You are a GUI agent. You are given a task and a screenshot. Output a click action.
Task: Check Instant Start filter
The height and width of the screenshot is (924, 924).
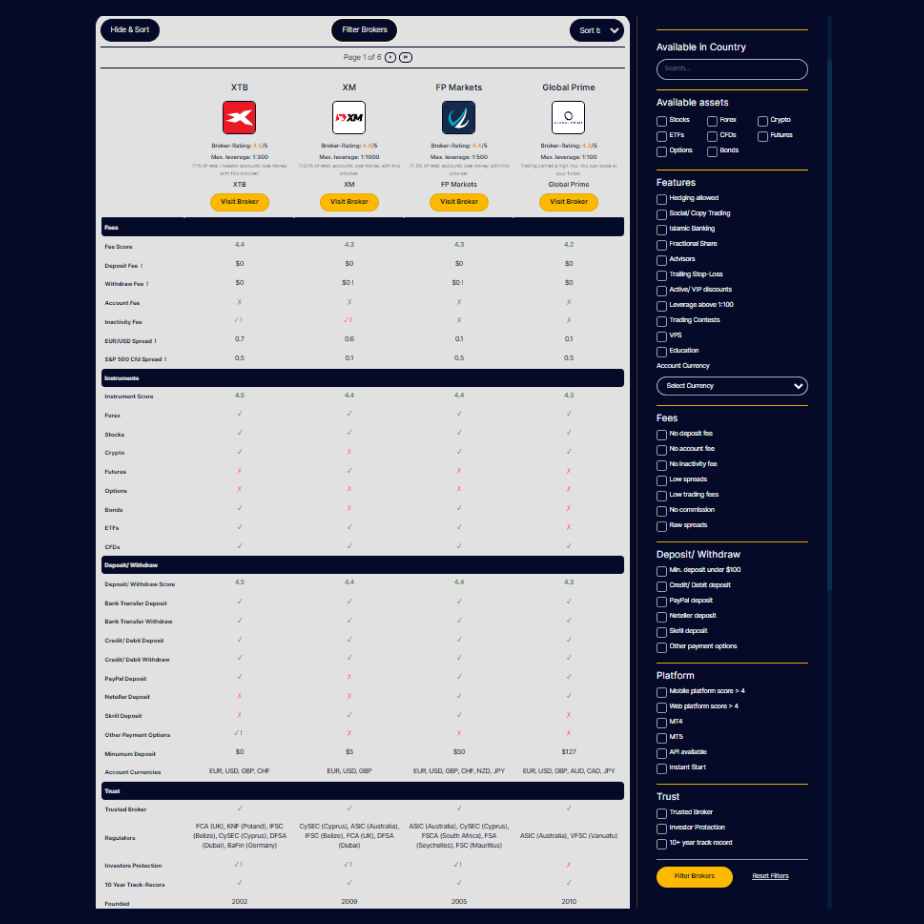pos(662,768)
